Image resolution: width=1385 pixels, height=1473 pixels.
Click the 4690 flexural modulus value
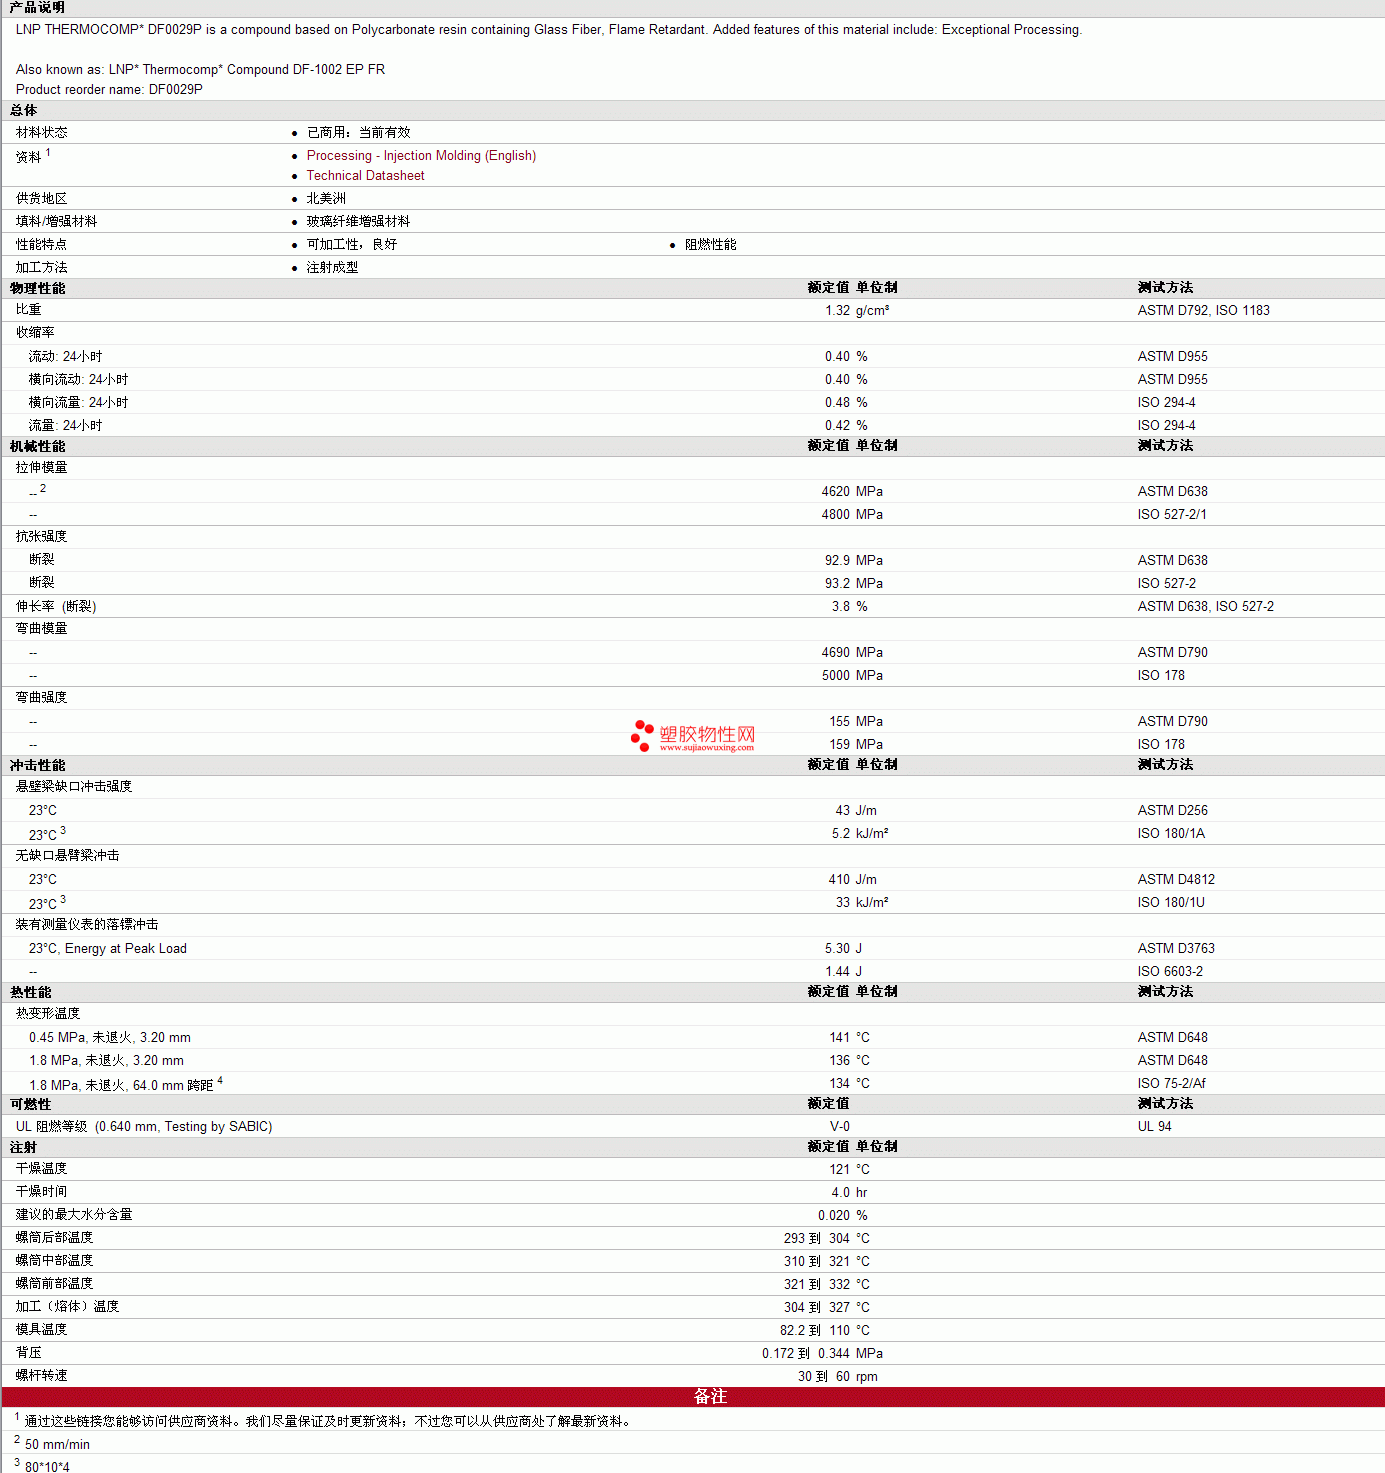(836, 653)
